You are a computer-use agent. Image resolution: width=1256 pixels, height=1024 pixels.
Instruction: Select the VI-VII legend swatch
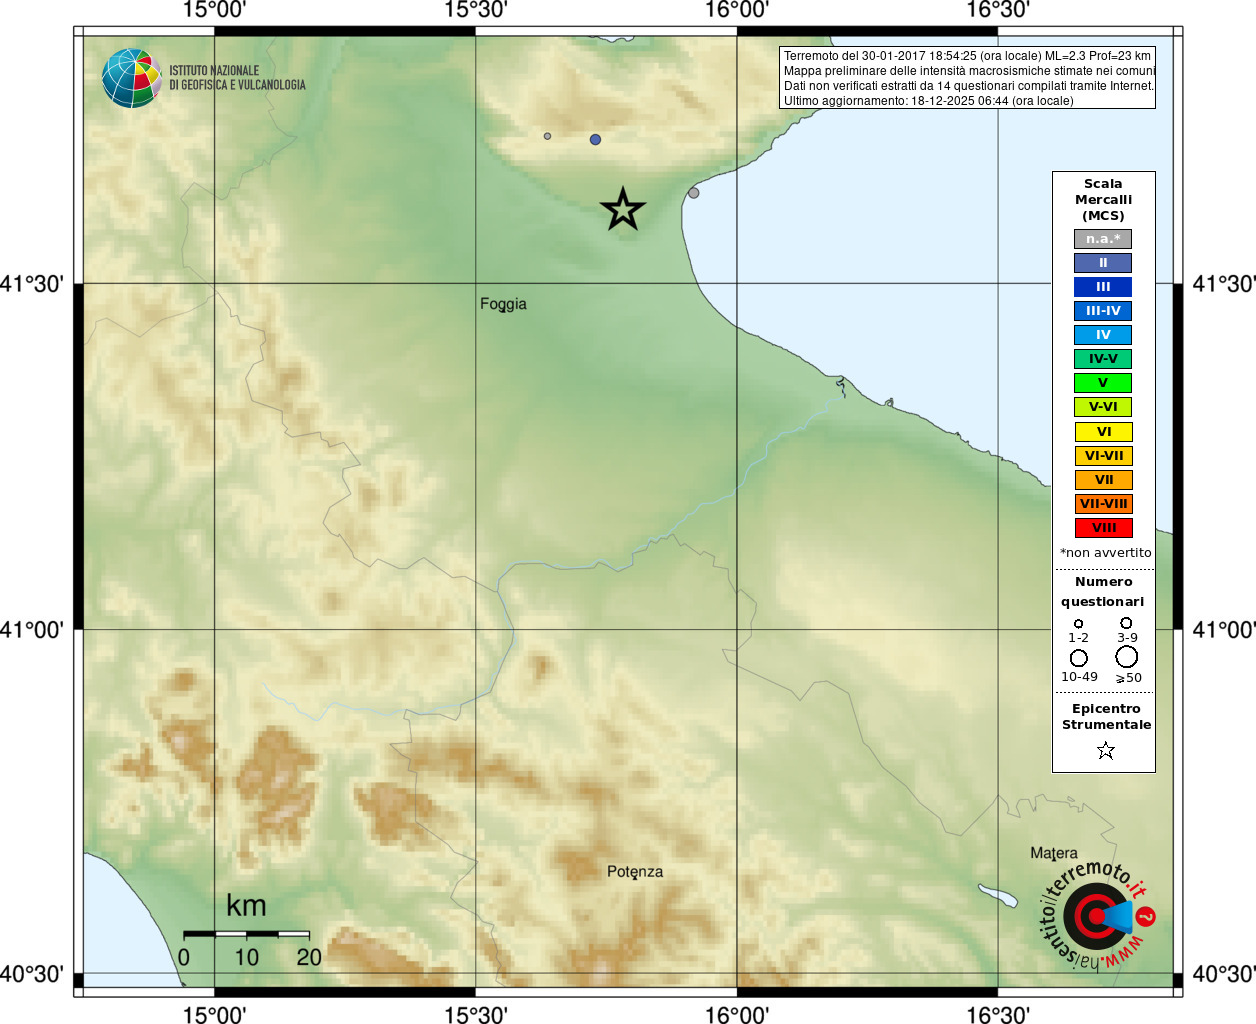tap(1103, 456)
